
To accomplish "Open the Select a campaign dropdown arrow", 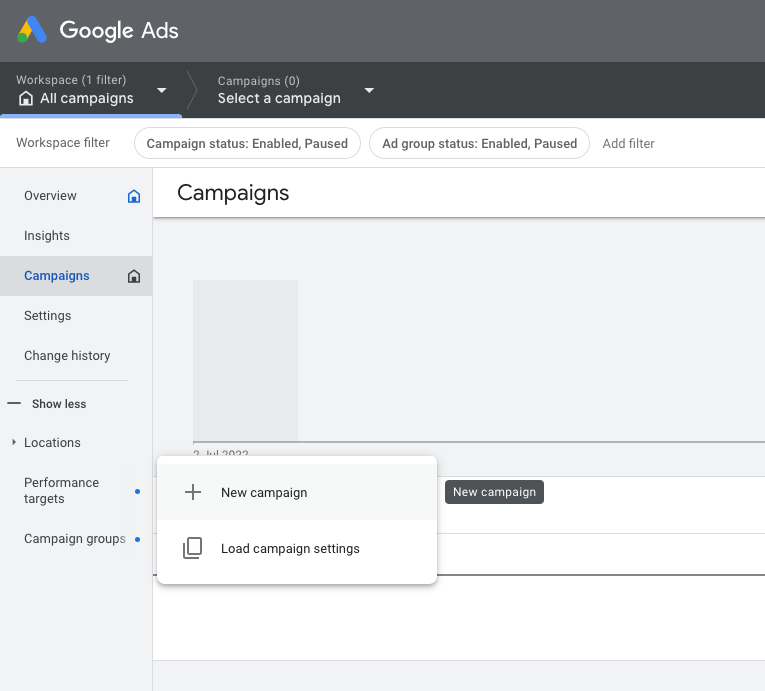I will tap(369, 90).
